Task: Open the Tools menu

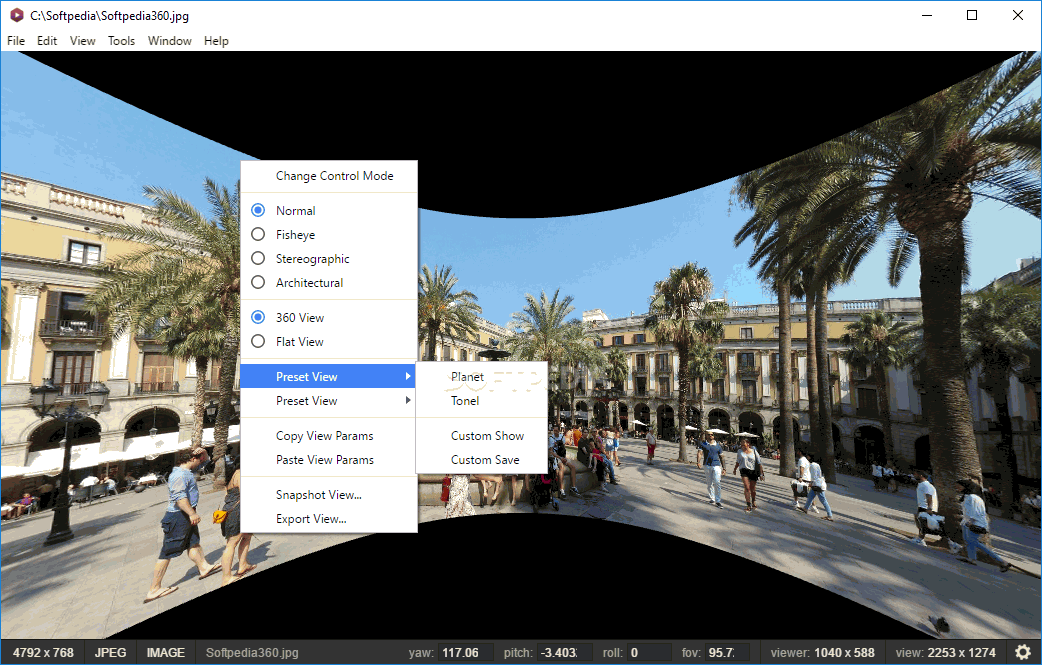Action: (122, 41)
